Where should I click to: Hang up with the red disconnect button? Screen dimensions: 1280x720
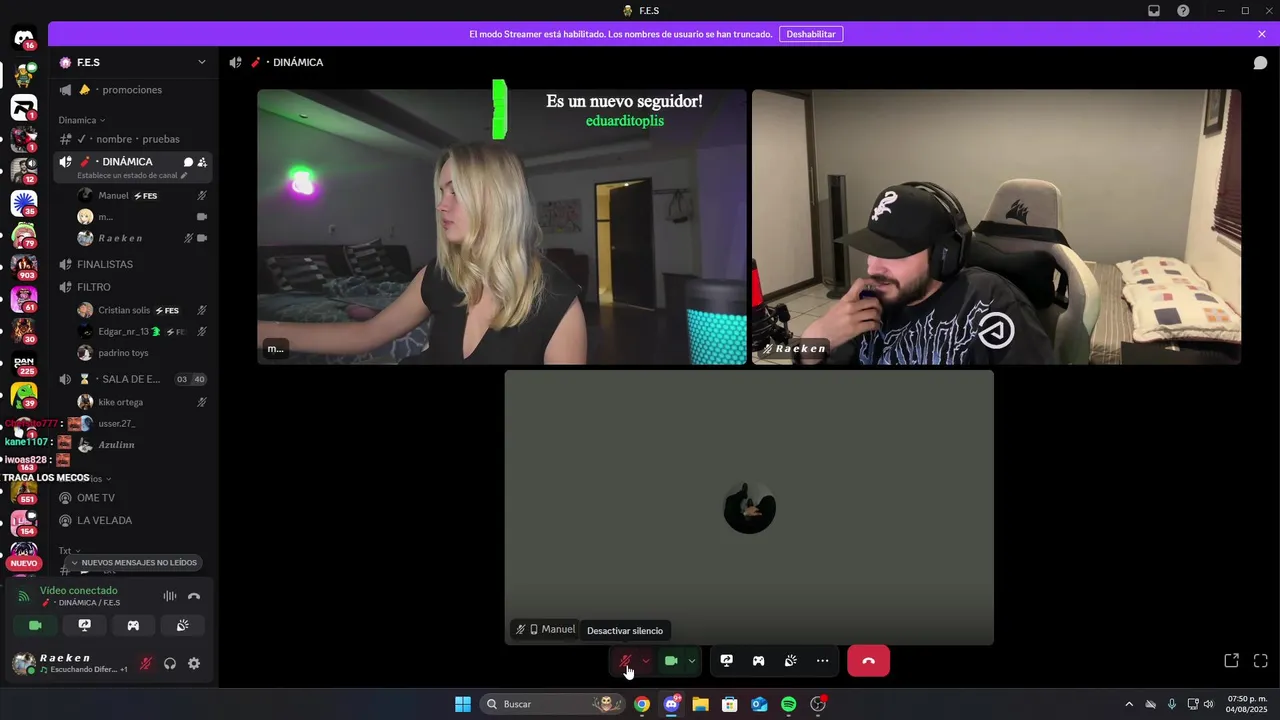tap(868, 661)
